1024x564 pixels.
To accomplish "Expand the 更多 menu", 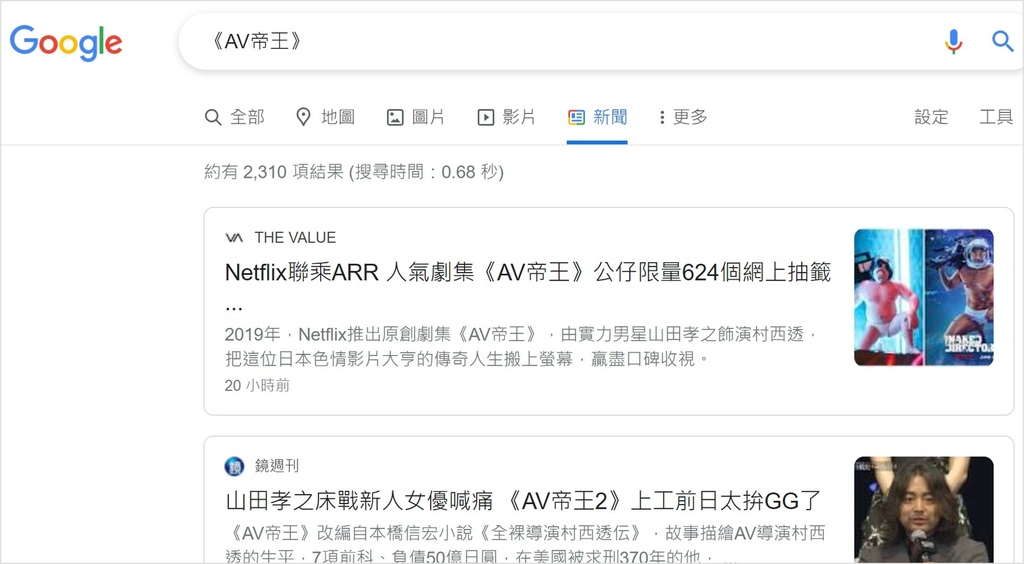I will [x=683, y=117].
